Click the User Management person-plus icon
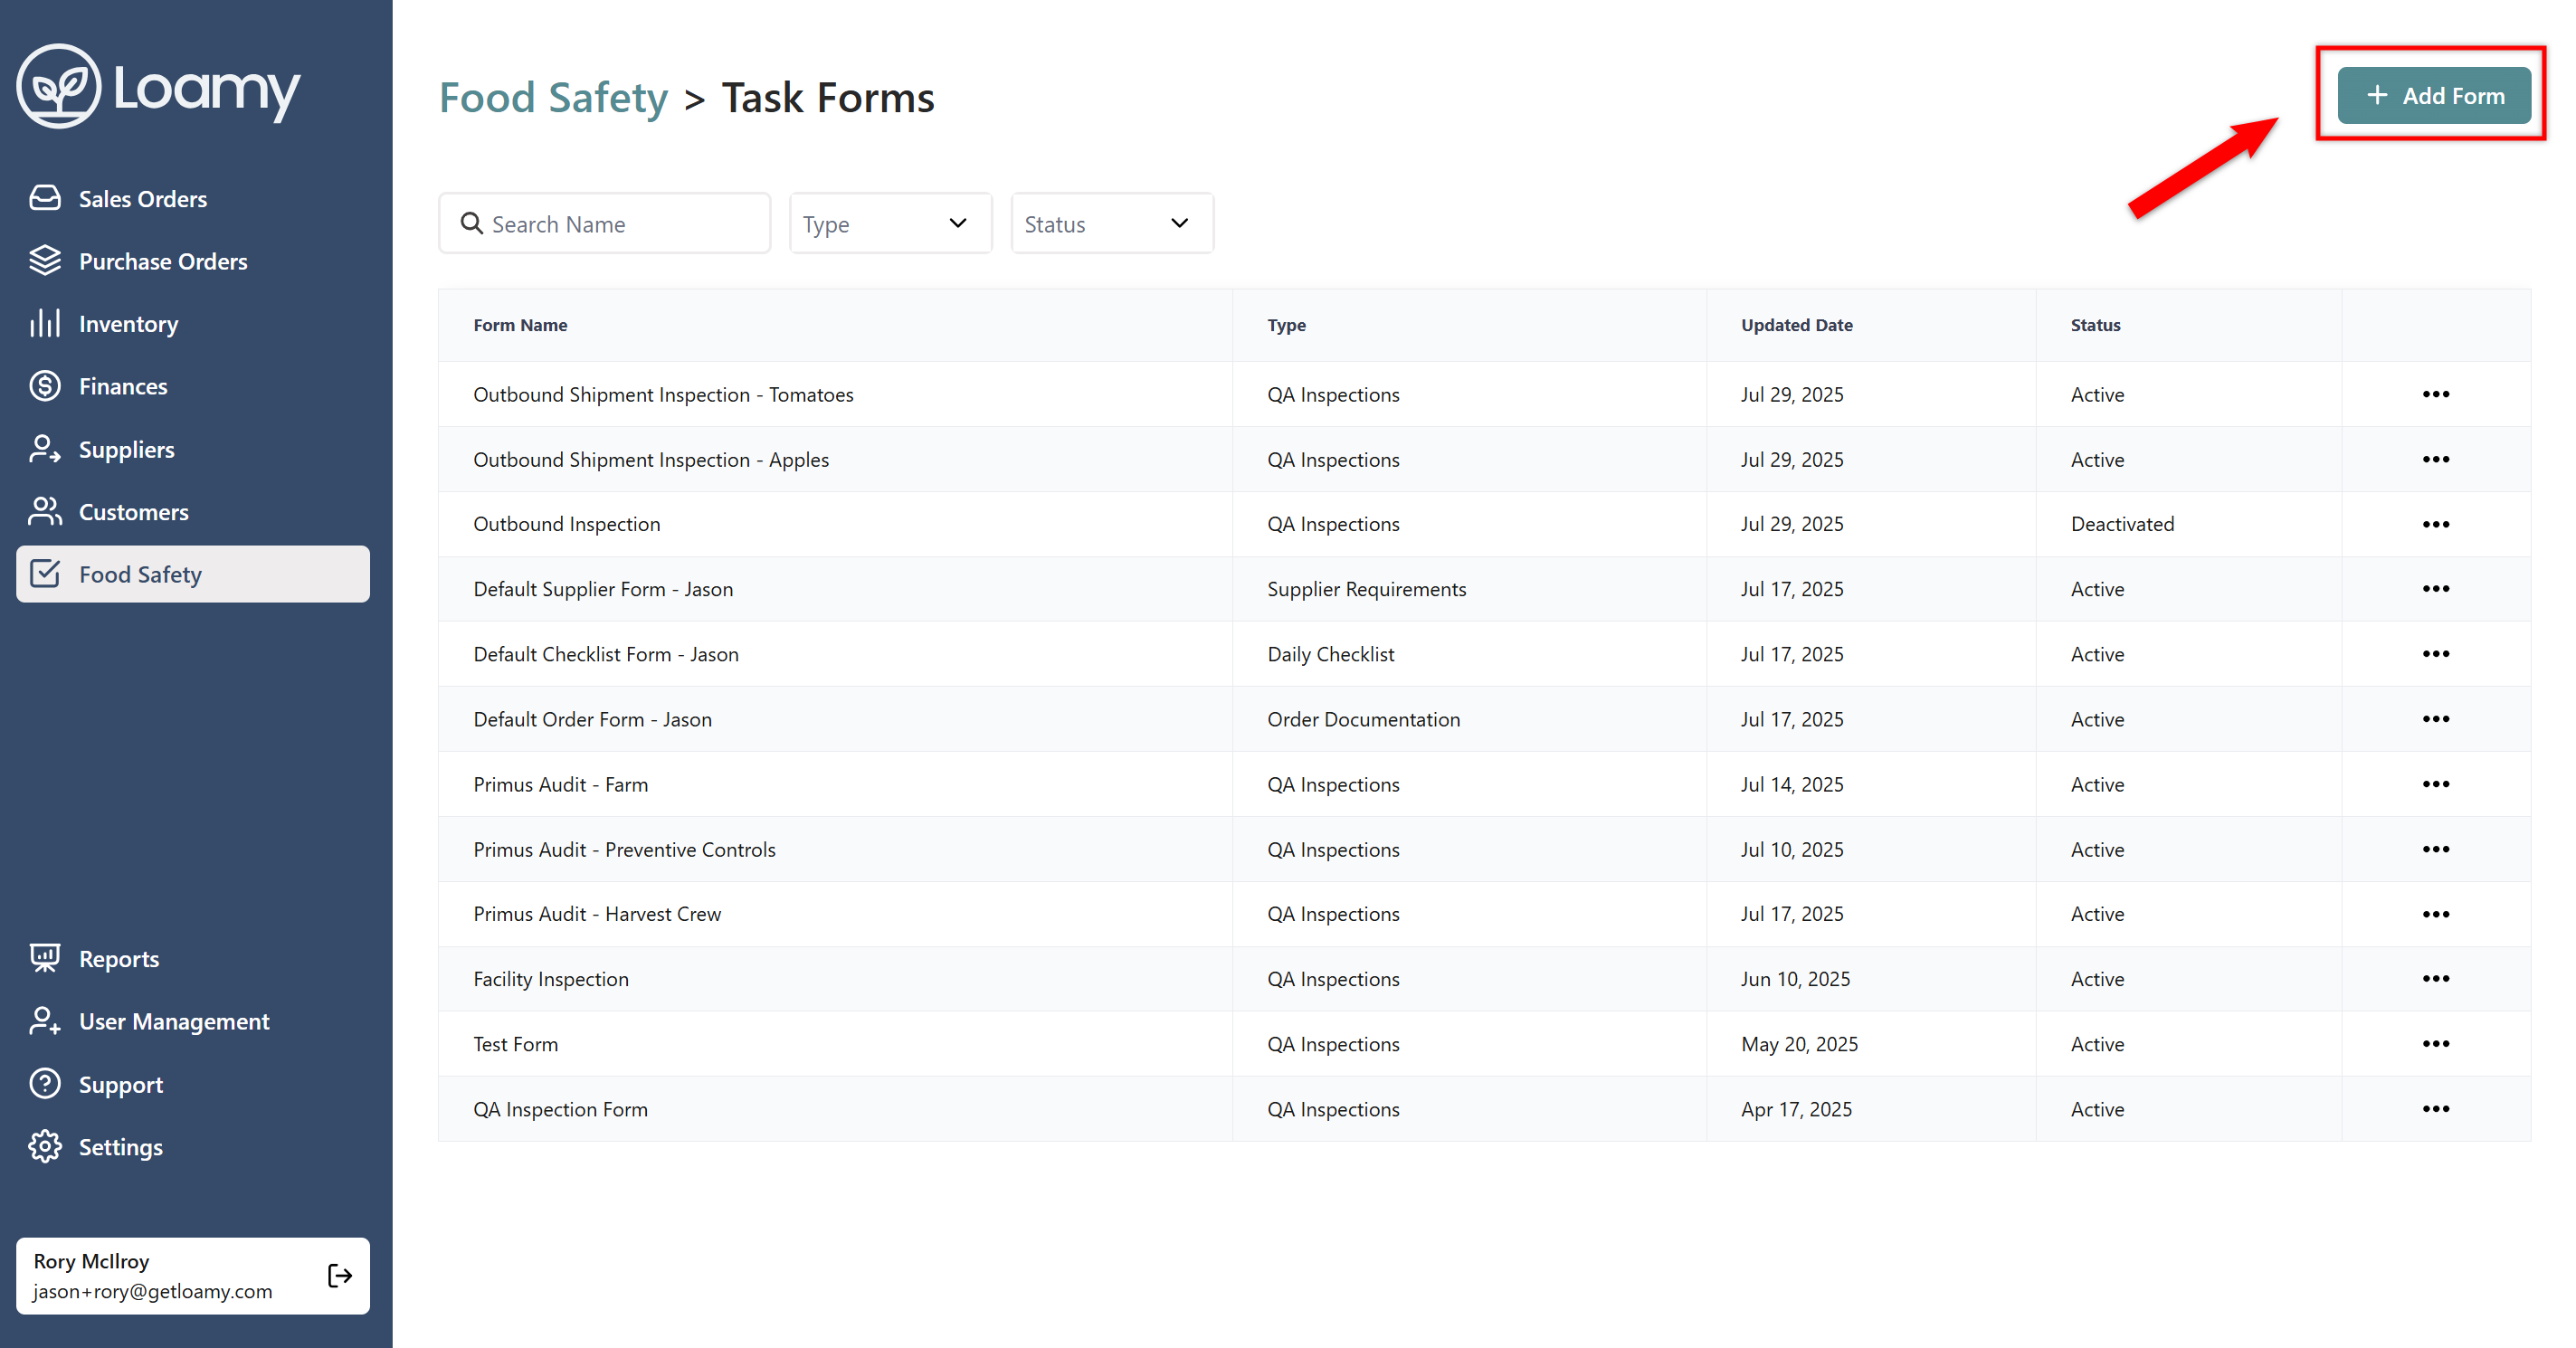The image size is (2576, 1348). (x=45, y=1021)
